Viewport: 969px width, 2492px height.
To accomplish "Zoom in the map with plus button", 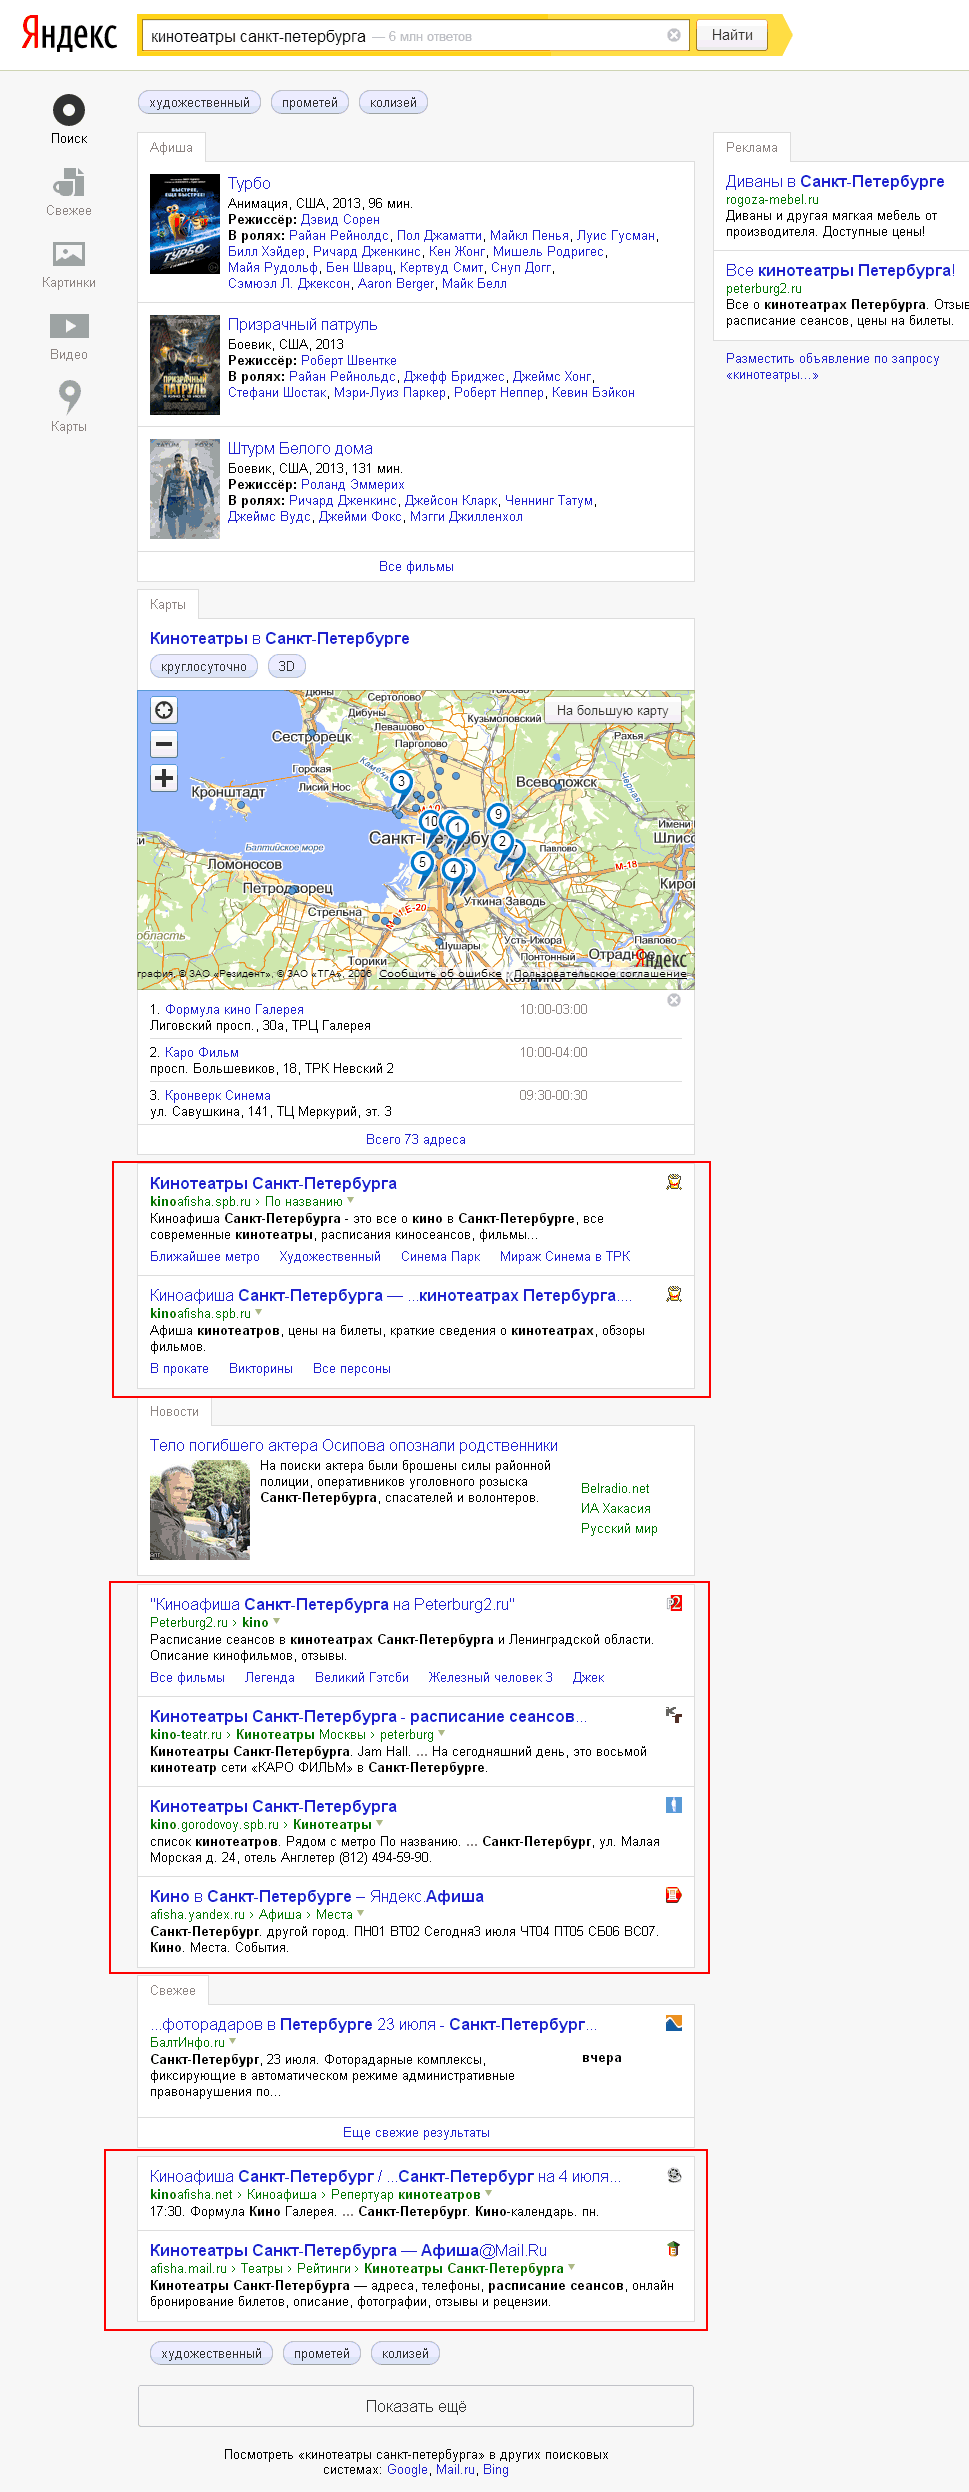I will tap(164, 778).
